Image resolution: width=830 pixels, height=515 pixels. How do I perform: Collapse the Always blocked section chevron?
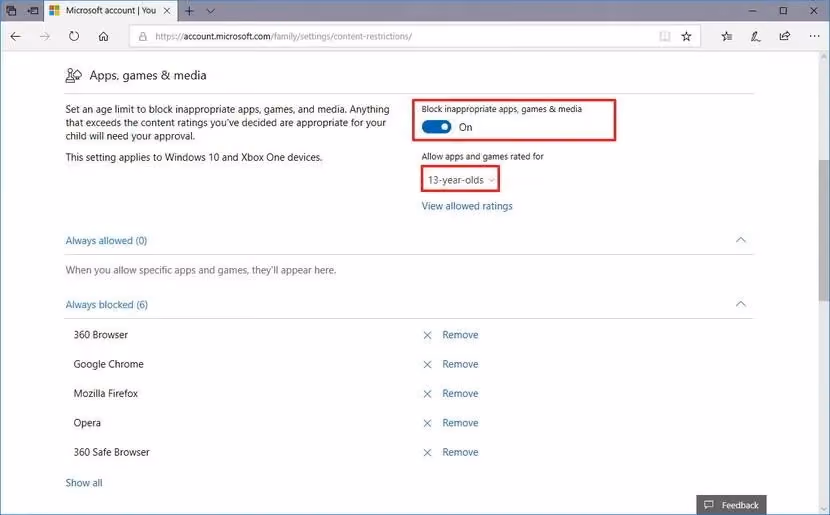click(741, 304)
